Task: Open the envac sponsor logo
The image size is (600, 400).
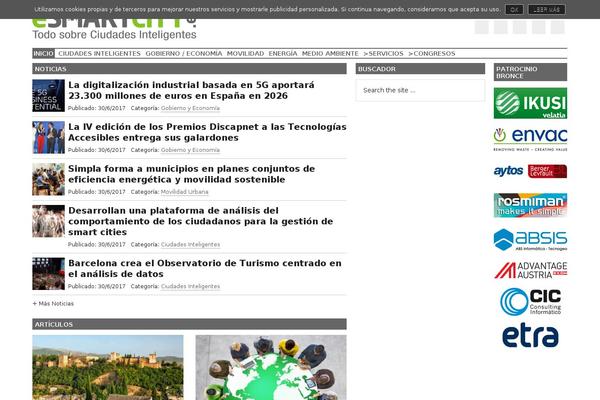Action: [x=530, y=139]
